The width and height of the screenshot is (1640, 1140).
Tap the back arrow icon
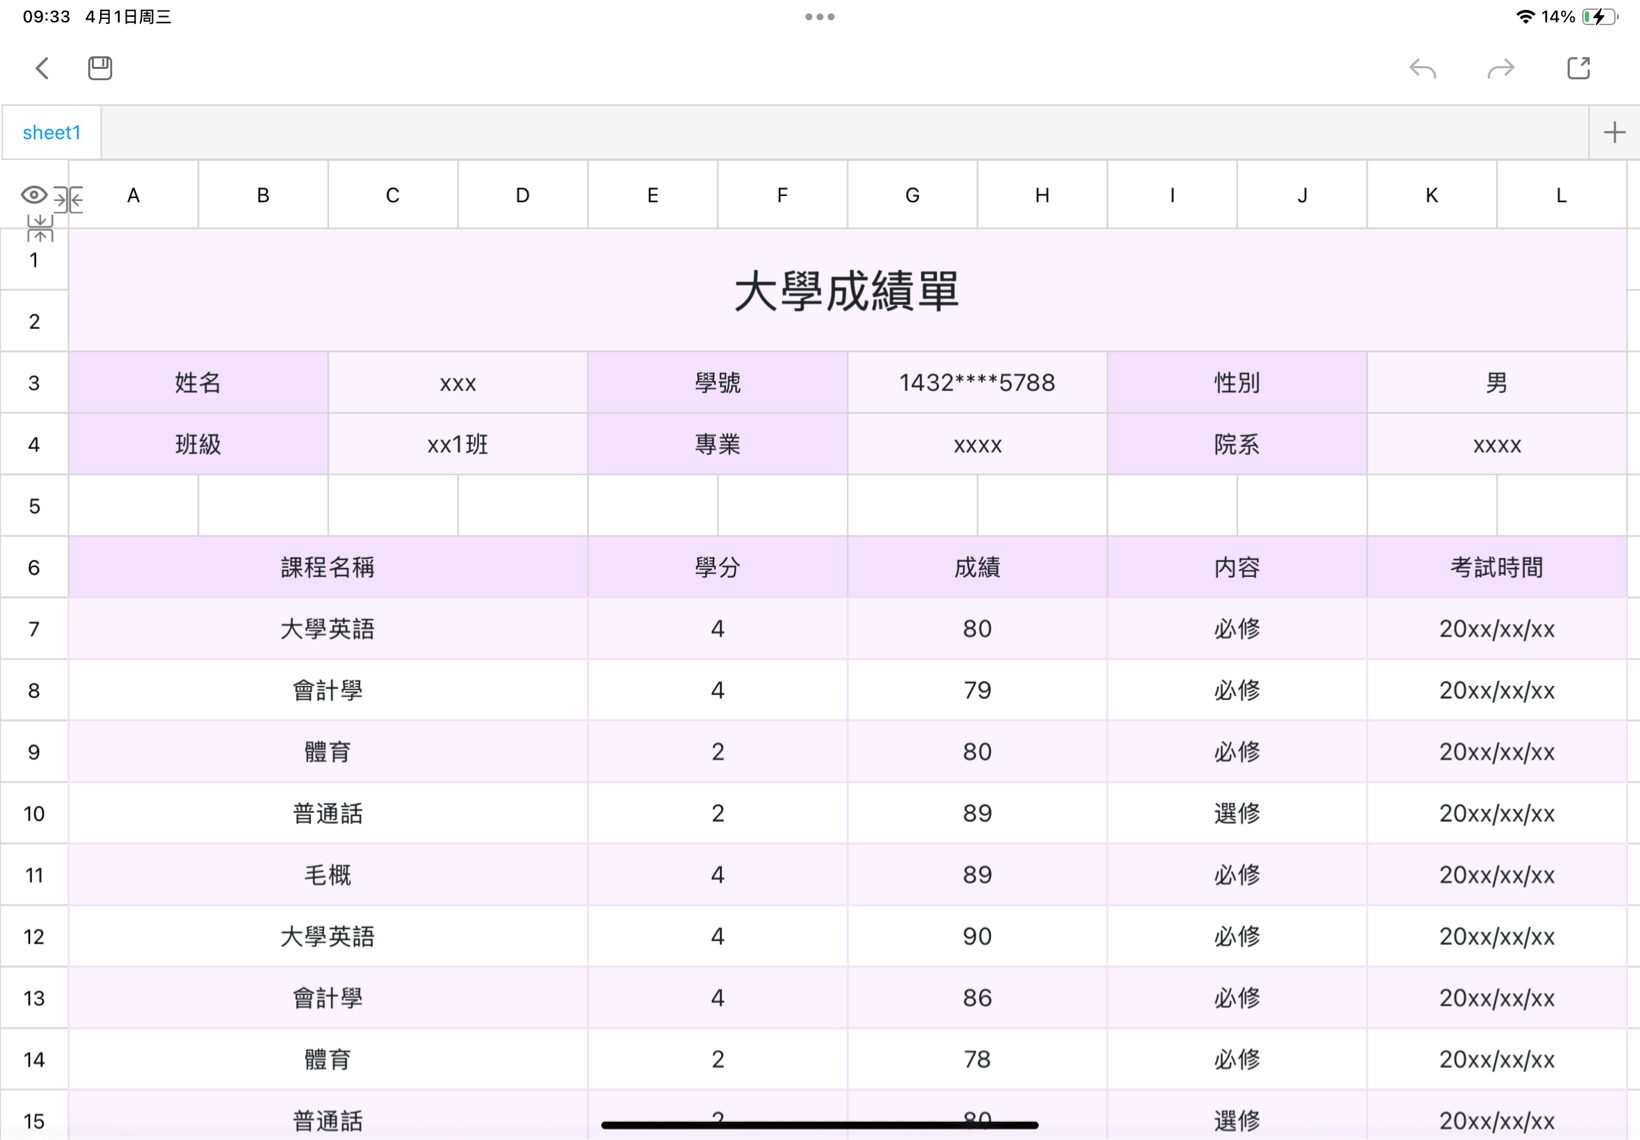pyautogui.click(x=42, y=68)
